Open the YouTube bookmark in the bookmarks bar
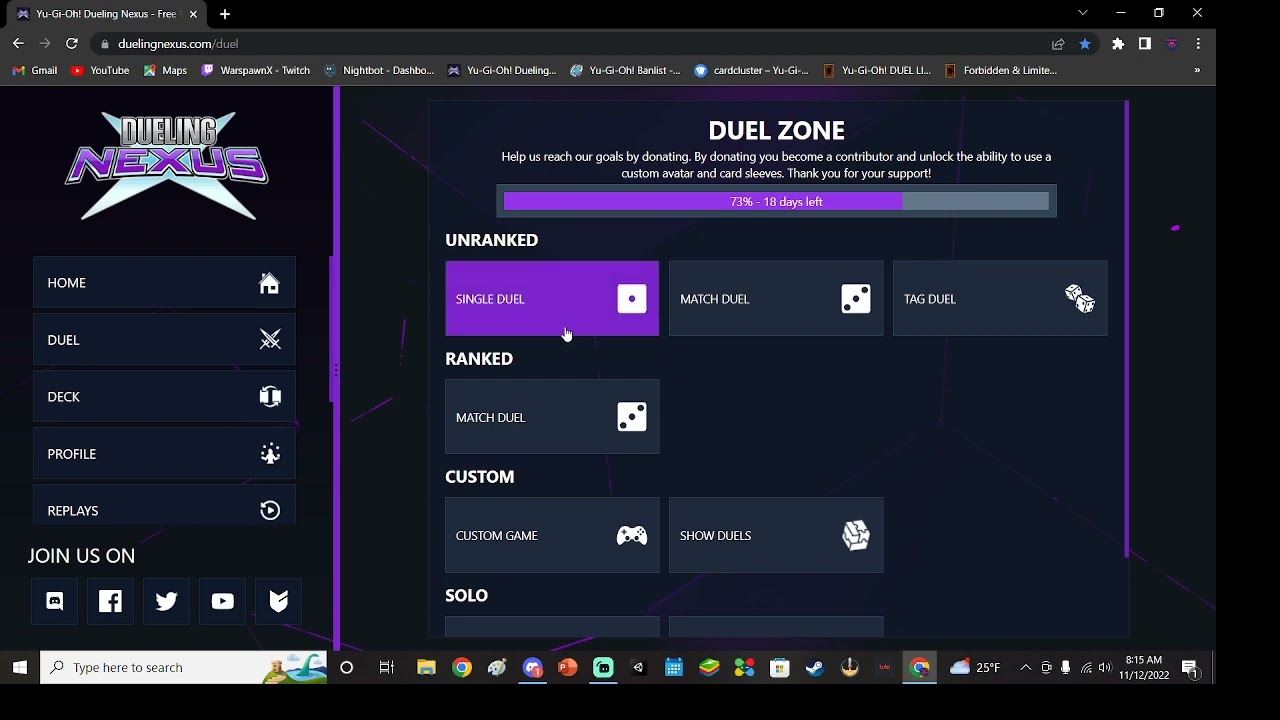 click(100, 71)
